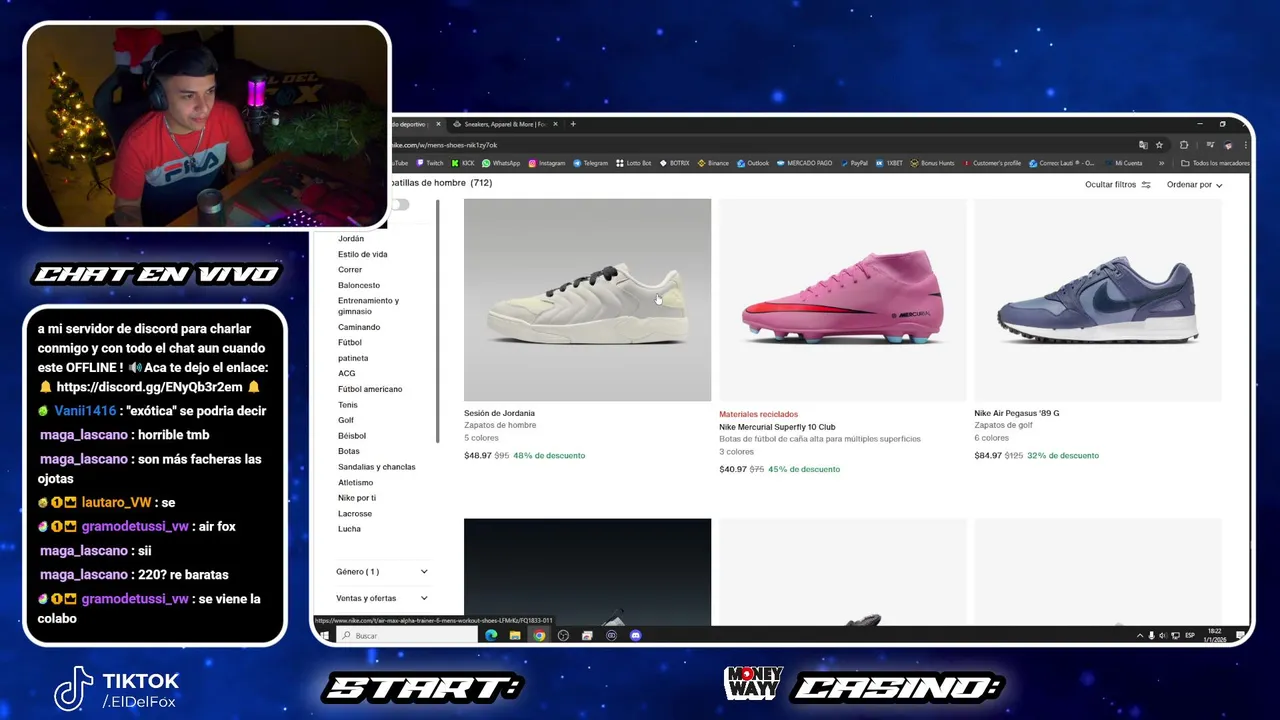
Task: Click the translate page icon in address bar
Action: tap(1143, 145)
